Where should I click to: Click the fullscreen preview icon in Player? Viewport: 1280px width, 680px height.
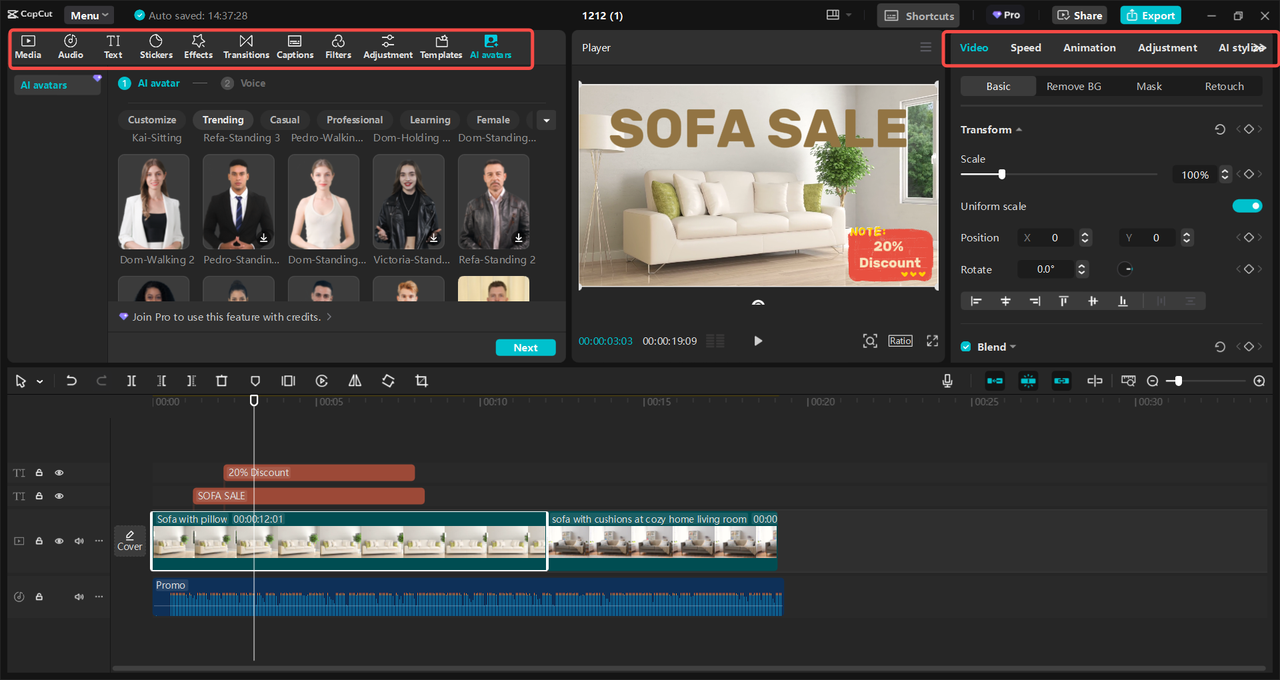932,341
